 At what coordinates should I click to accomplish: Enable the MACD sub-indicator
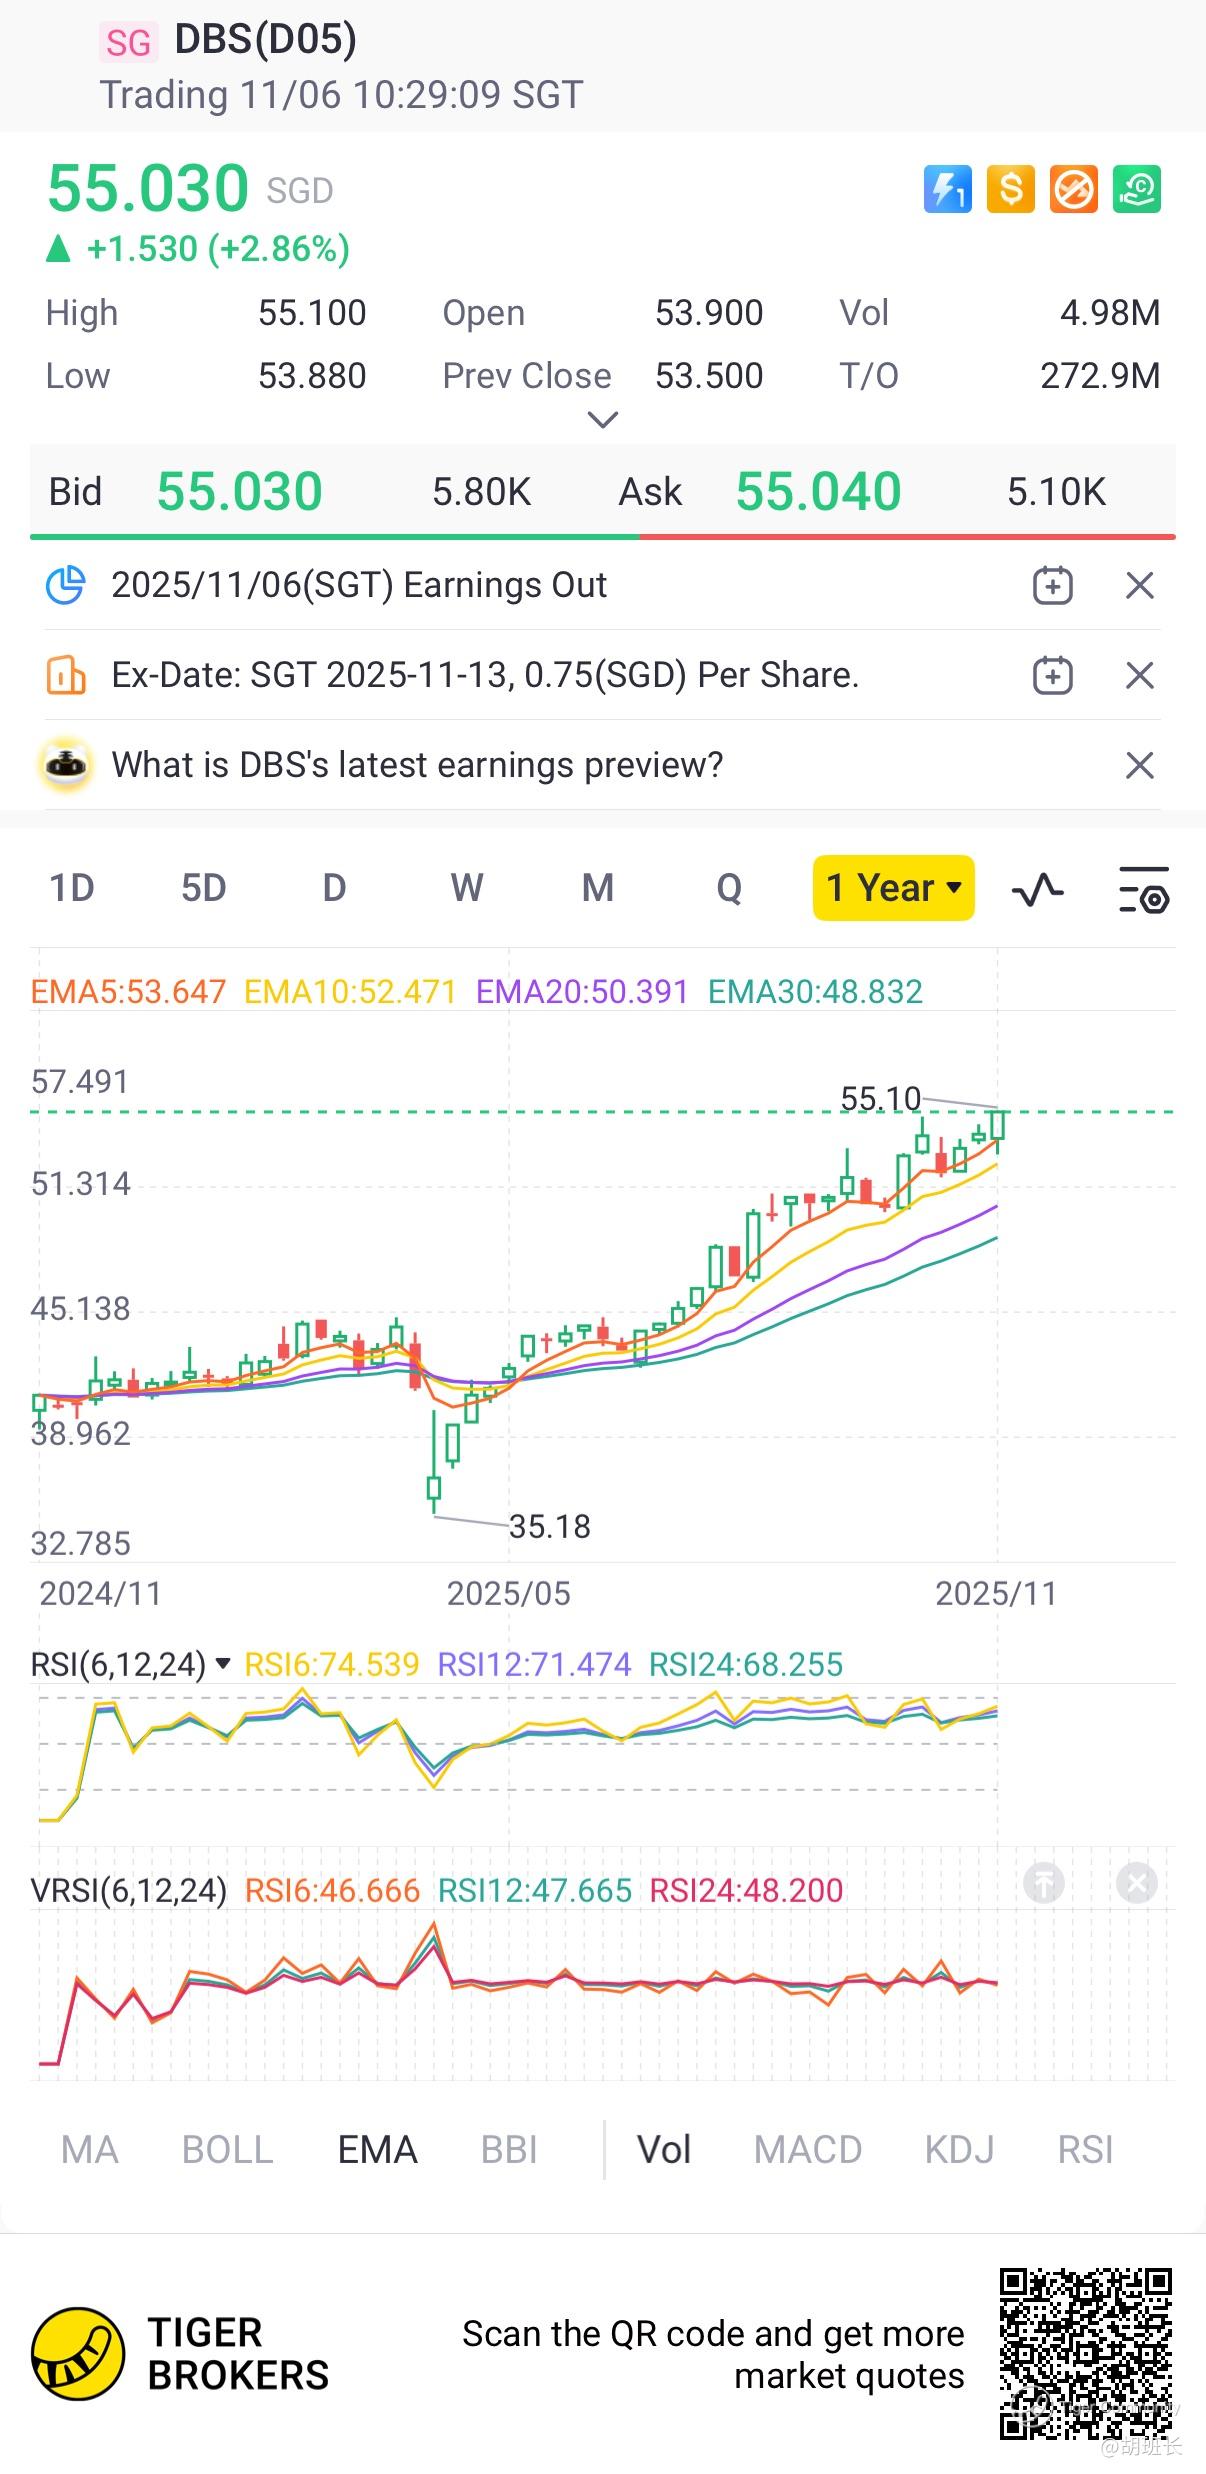pos(808,2150)
